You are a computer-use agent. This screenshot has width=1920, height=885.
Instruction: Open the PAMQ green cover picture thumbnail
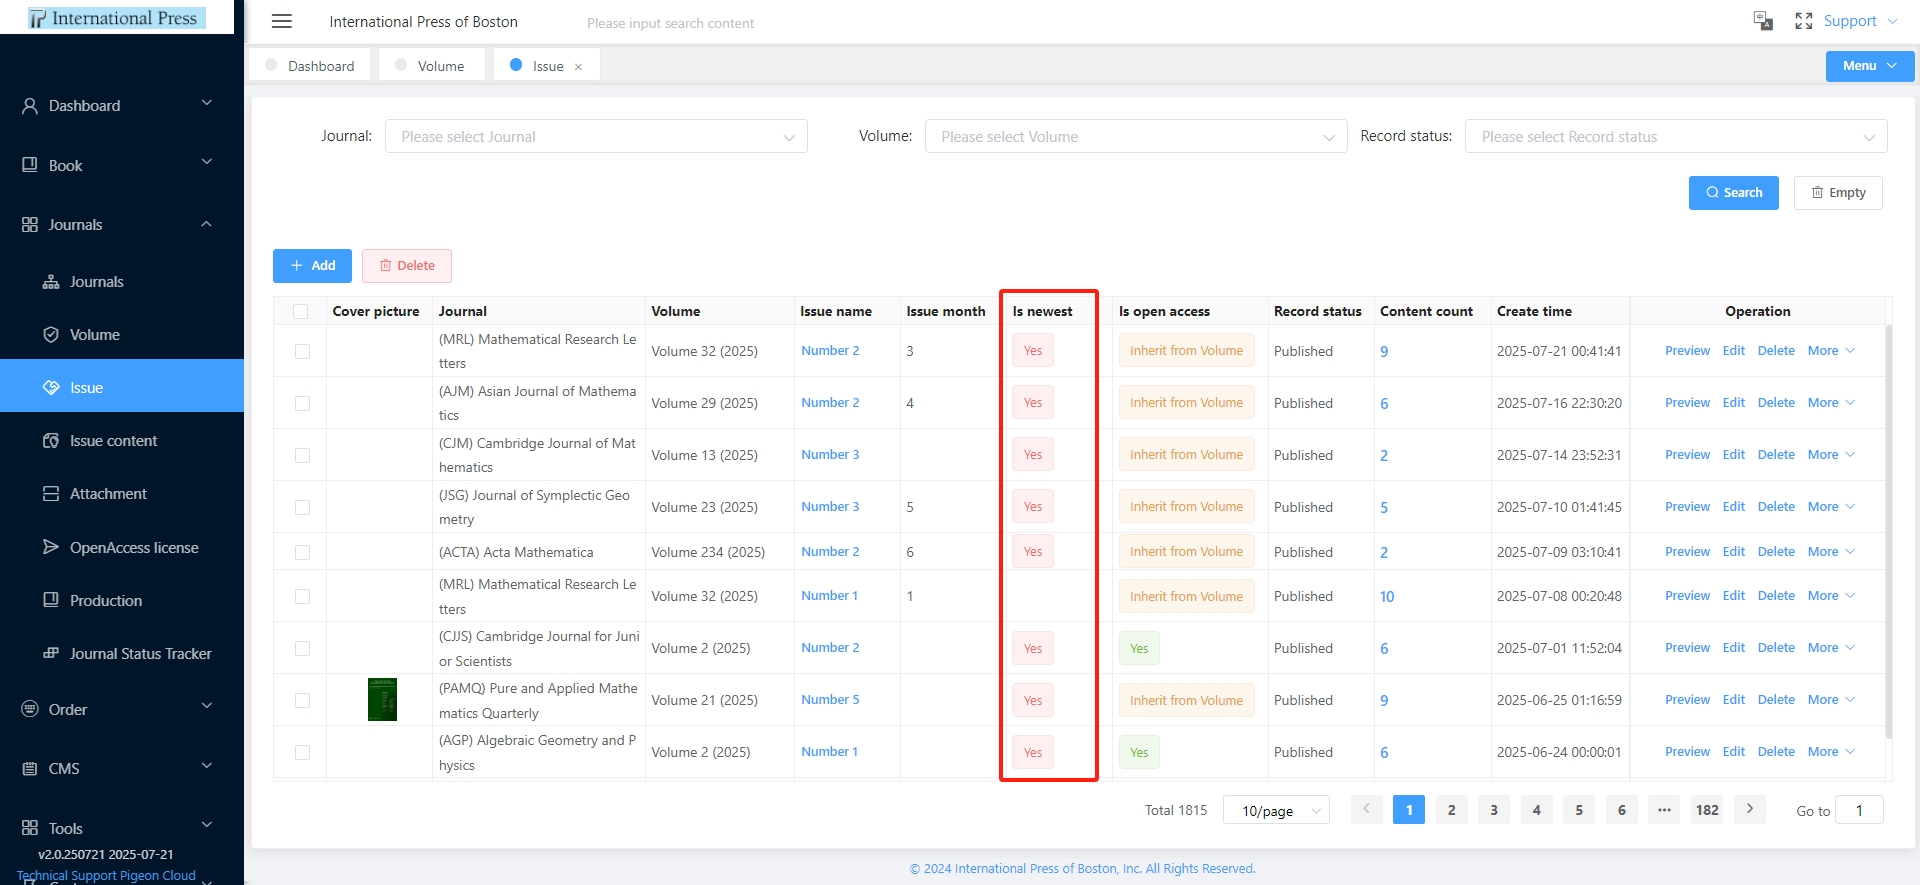382,699
